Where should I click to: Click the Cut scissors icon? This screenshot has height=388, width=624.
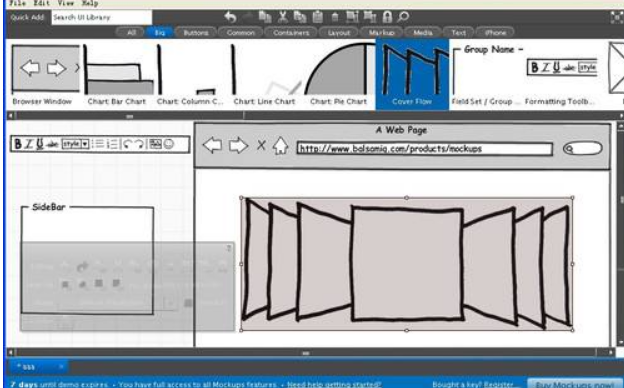click(x=283, y=17)
